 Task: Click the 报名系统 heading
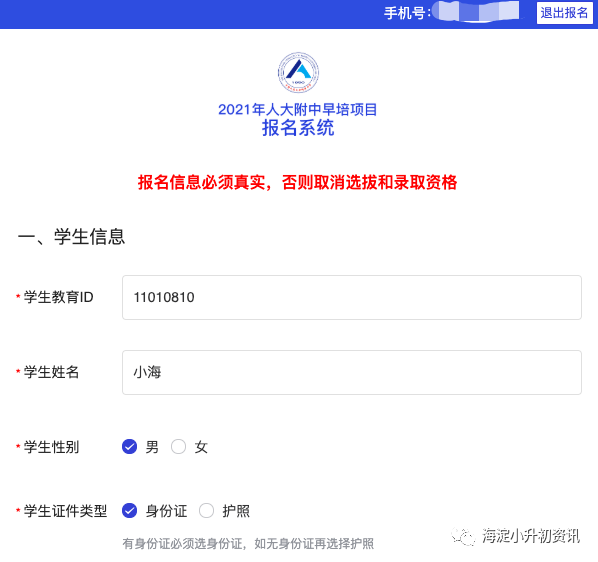tap(298, 128)
